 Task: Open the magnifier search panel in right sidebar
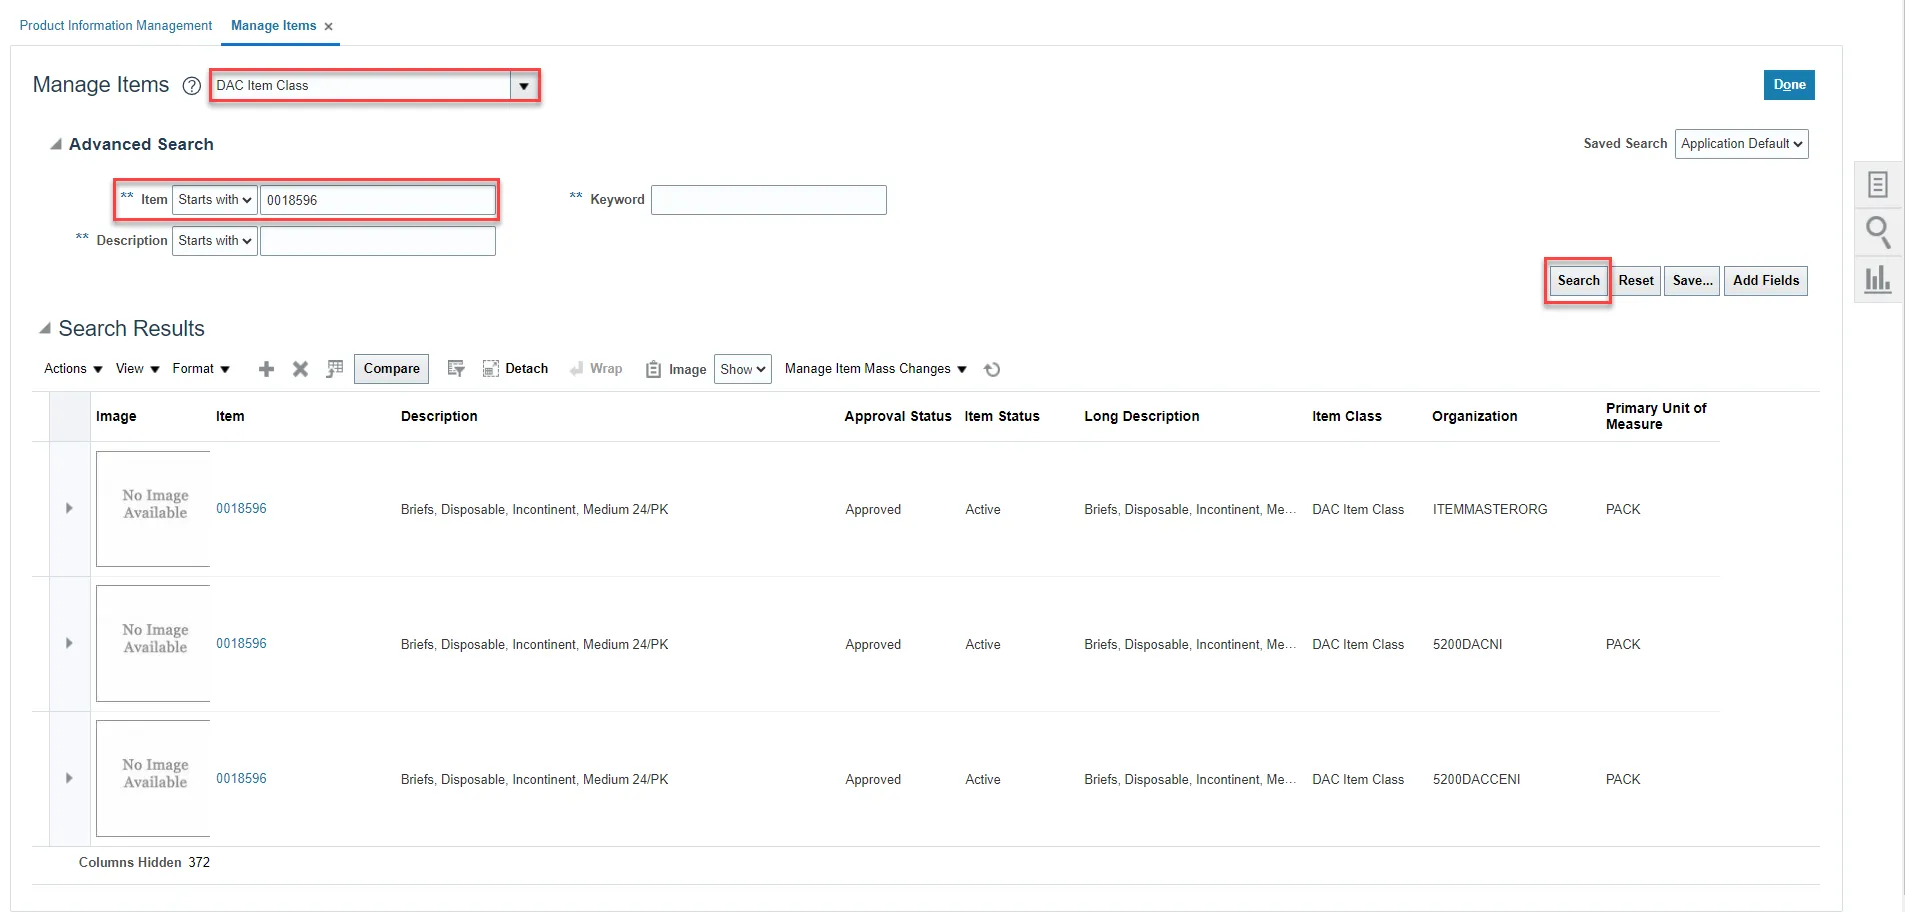(1877, 232)
